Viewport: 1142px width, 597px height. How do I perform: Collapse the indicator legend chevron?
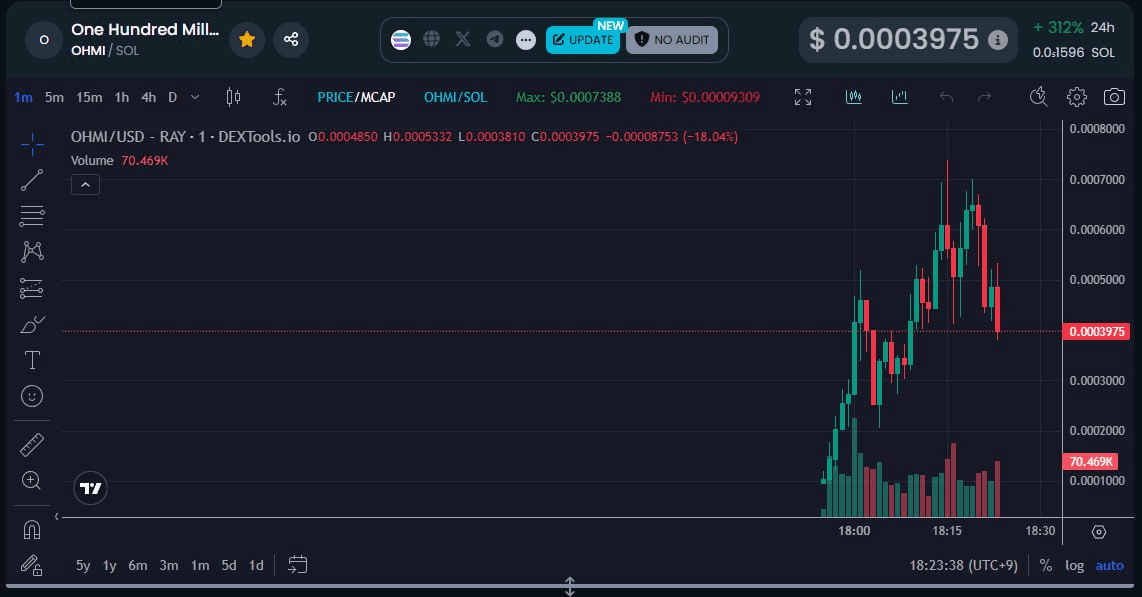(85, 185)
